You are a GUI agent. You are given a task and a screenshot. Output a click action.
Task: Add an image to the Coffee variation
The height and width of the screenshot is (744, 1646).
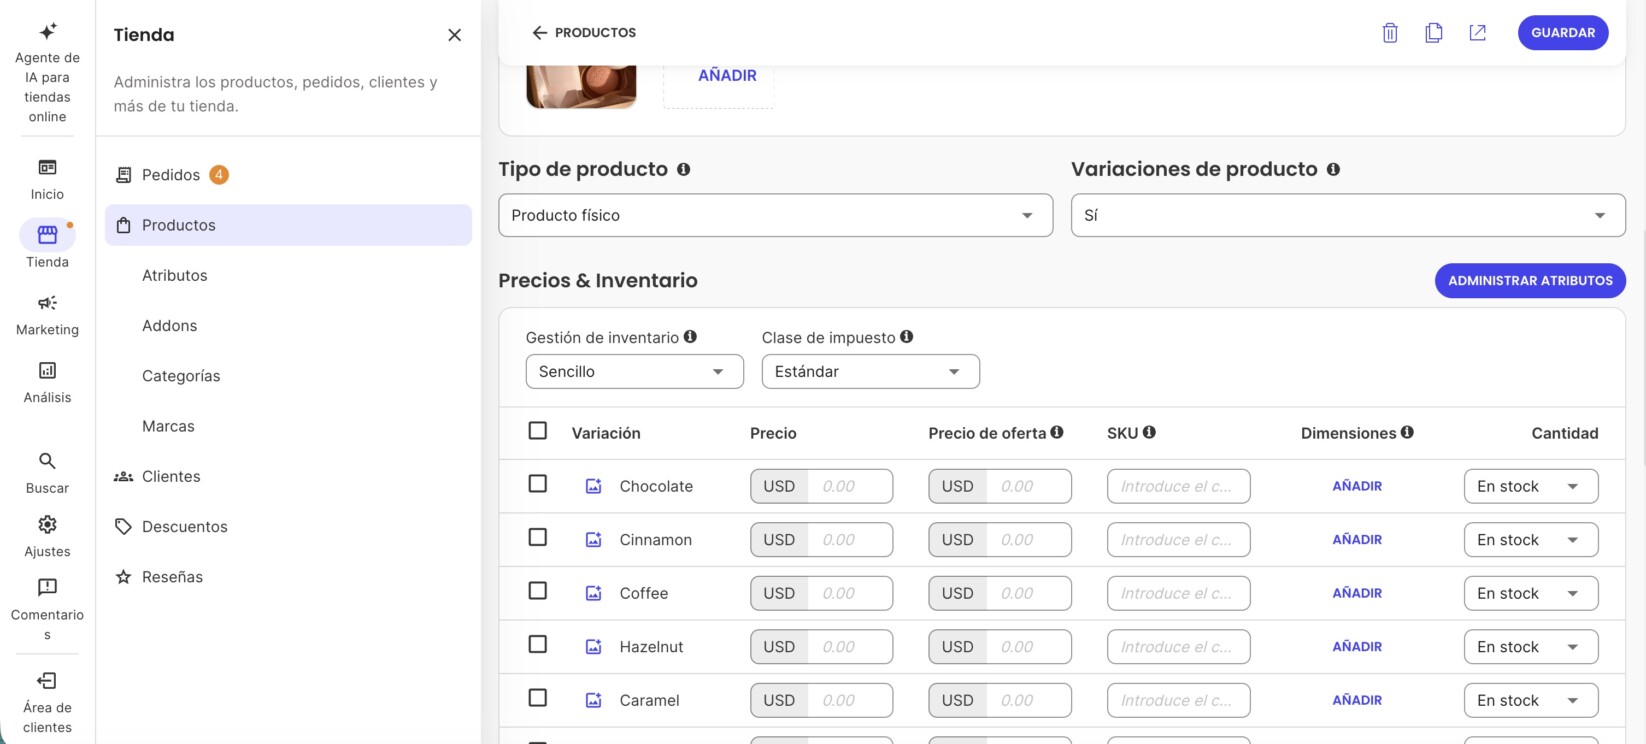coord(593,593)
